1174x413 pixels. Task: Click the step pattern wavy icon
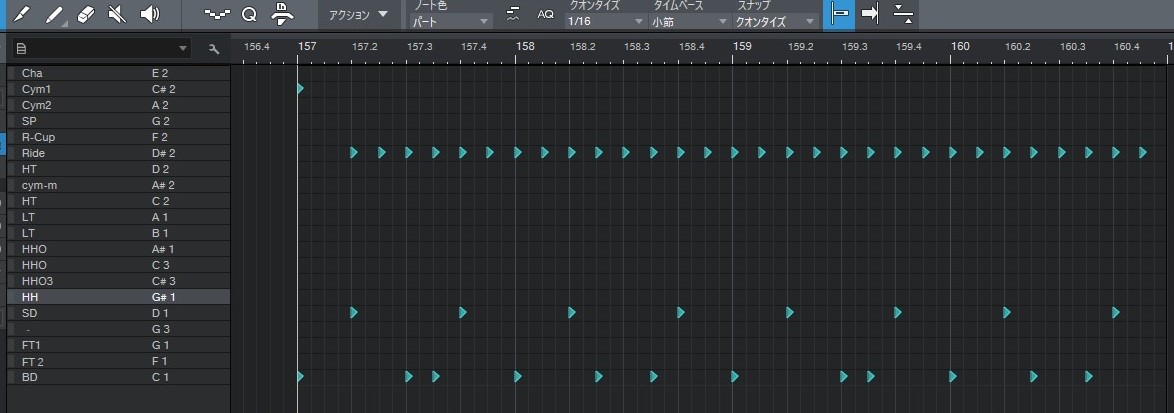[x=218, y=14]
